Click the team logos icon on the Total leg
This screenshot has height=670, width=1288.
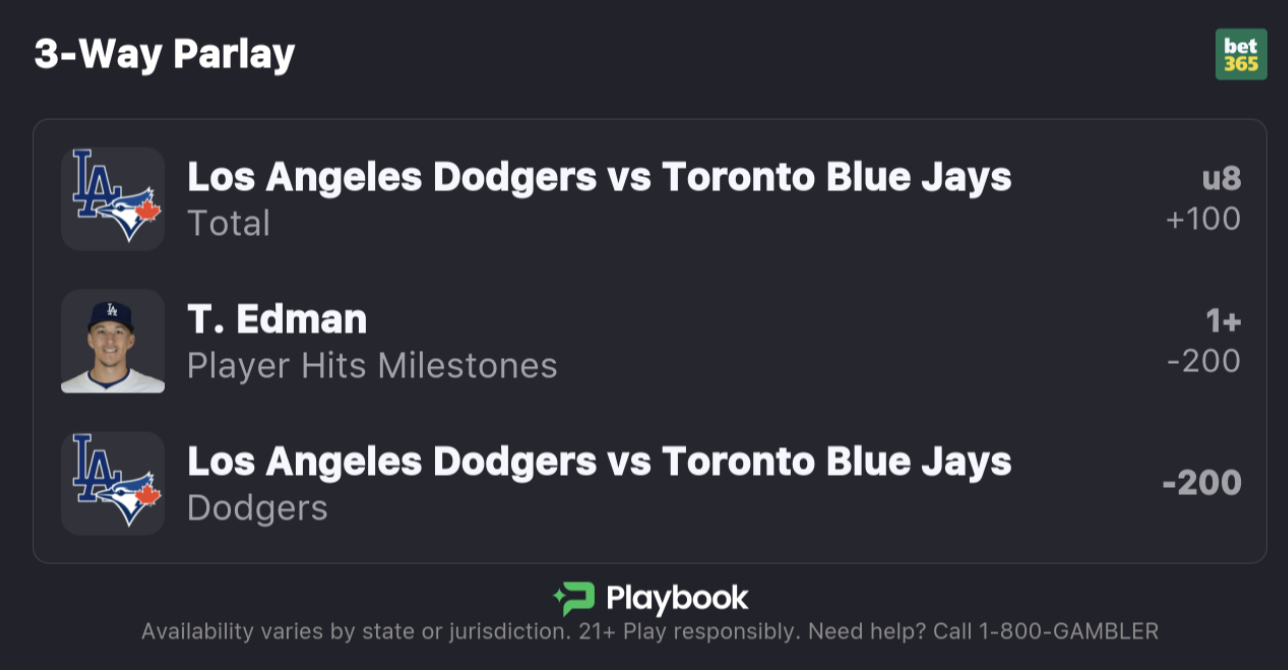[x=113, y=199]
